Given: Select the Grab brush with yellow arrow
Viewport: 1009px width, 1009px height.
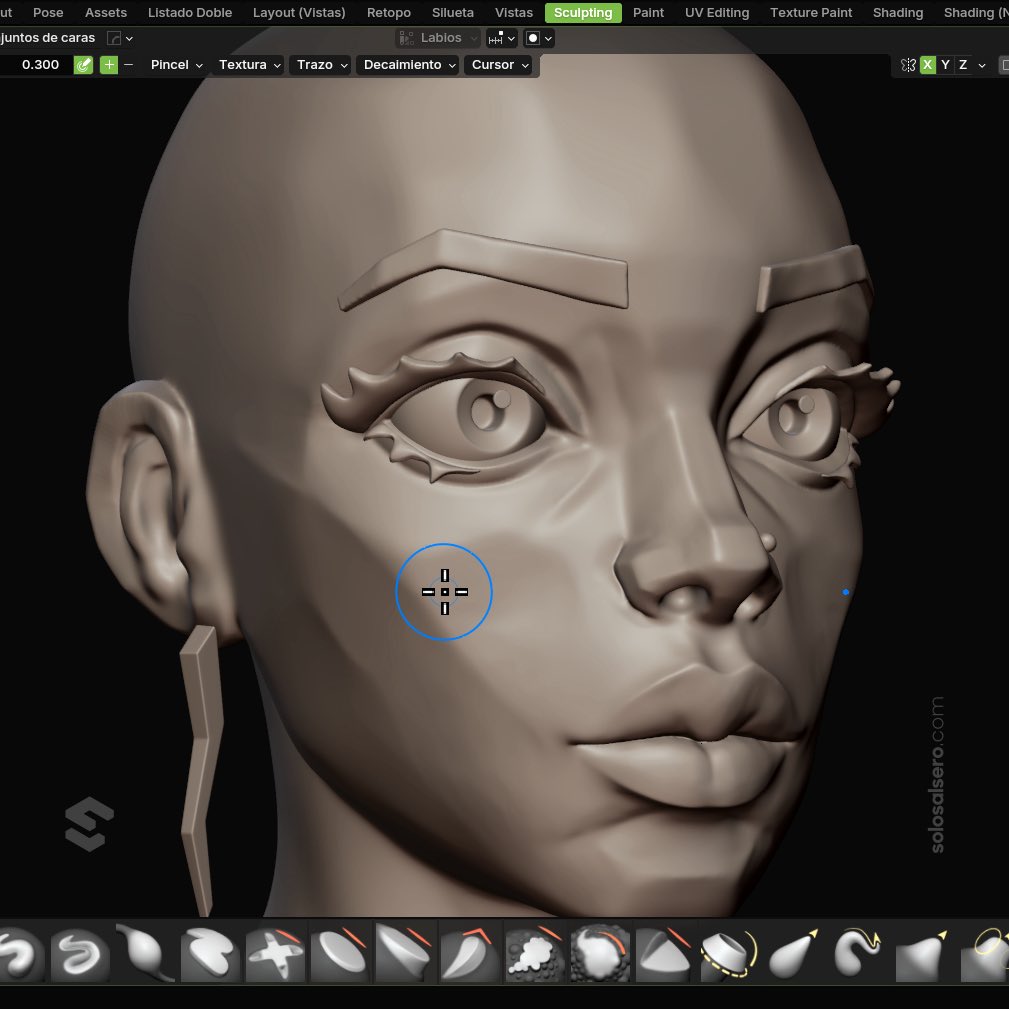Looking at the screenshot, I should [x=794, y=953].
